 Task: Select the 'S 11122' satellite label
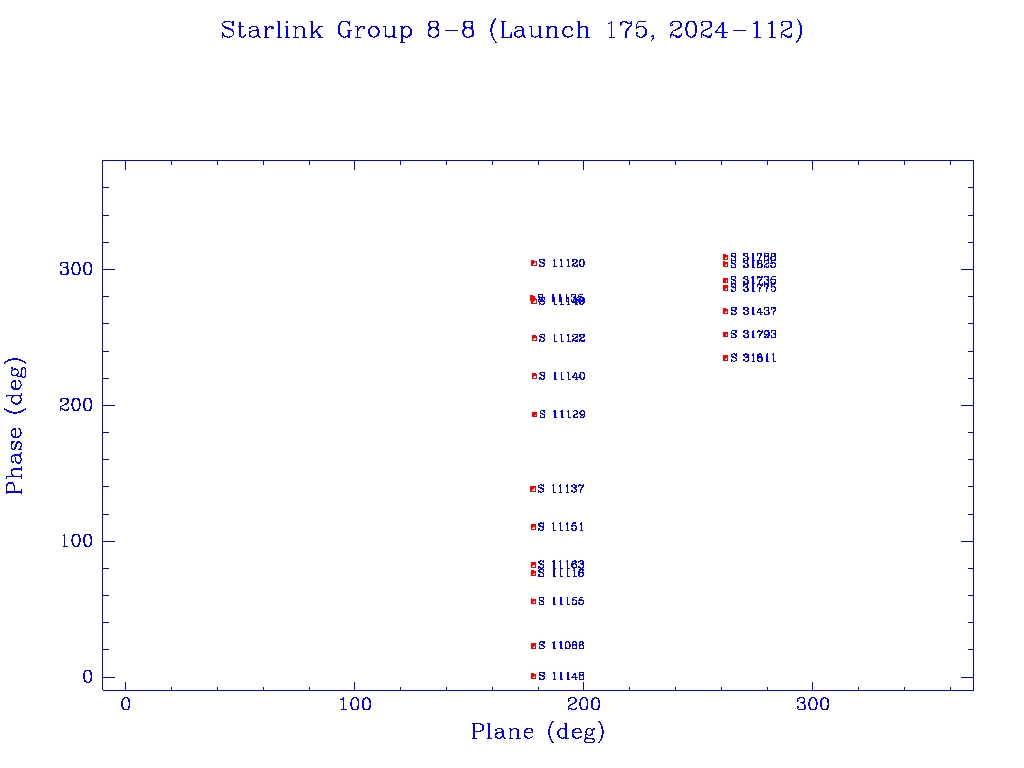click(562, 338)
